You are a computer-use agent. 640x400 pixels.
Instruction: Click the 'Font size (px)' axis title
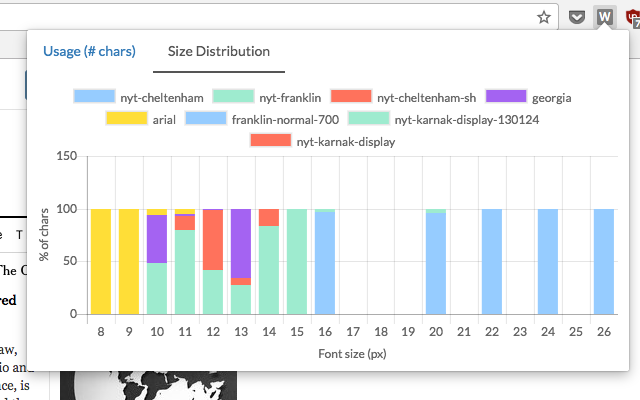tap(352, 354)
